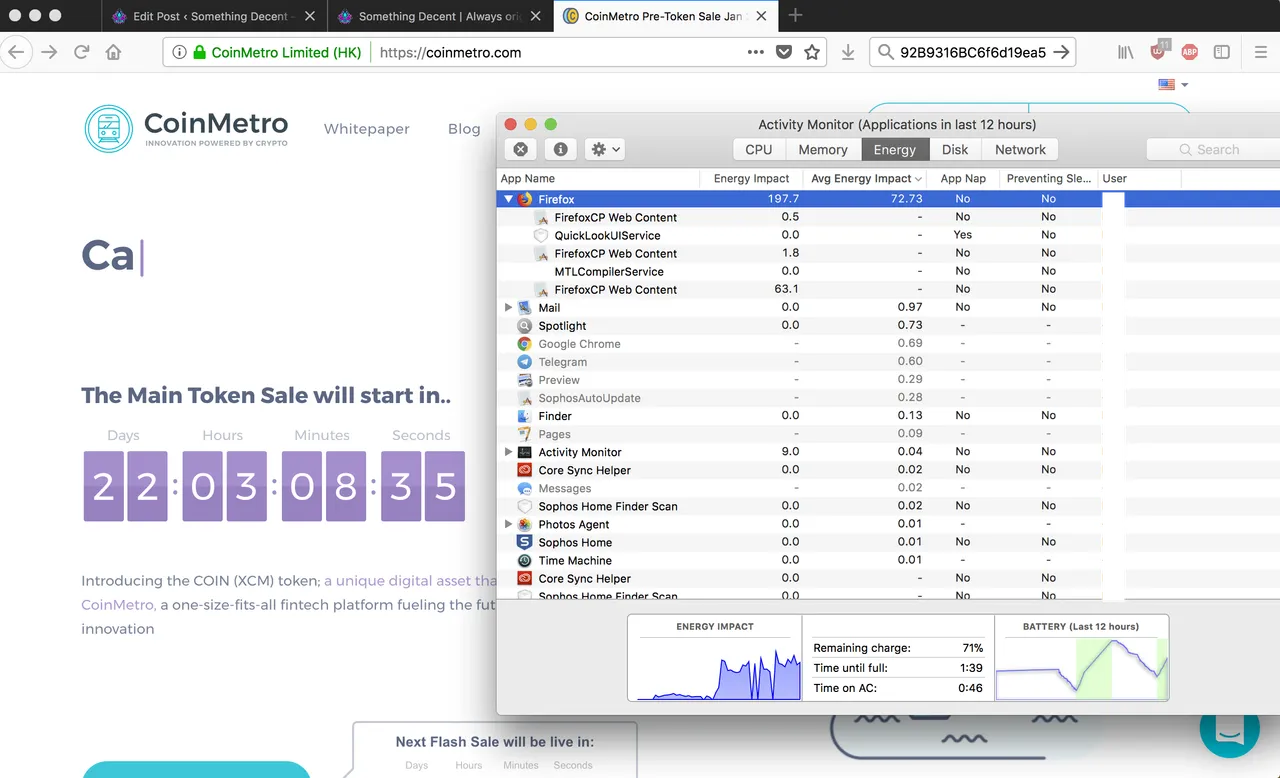Open the Firefox Library icon
Viewport: 1280px width, 778px height.
[x=1126, y=52]
